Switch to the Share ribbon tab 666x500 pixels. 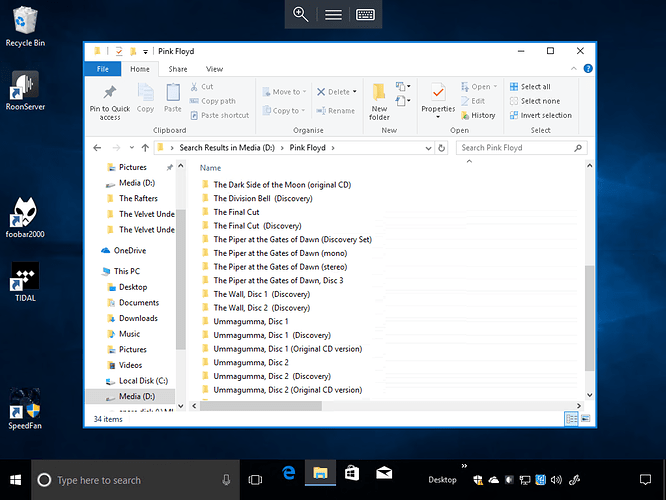178,69
